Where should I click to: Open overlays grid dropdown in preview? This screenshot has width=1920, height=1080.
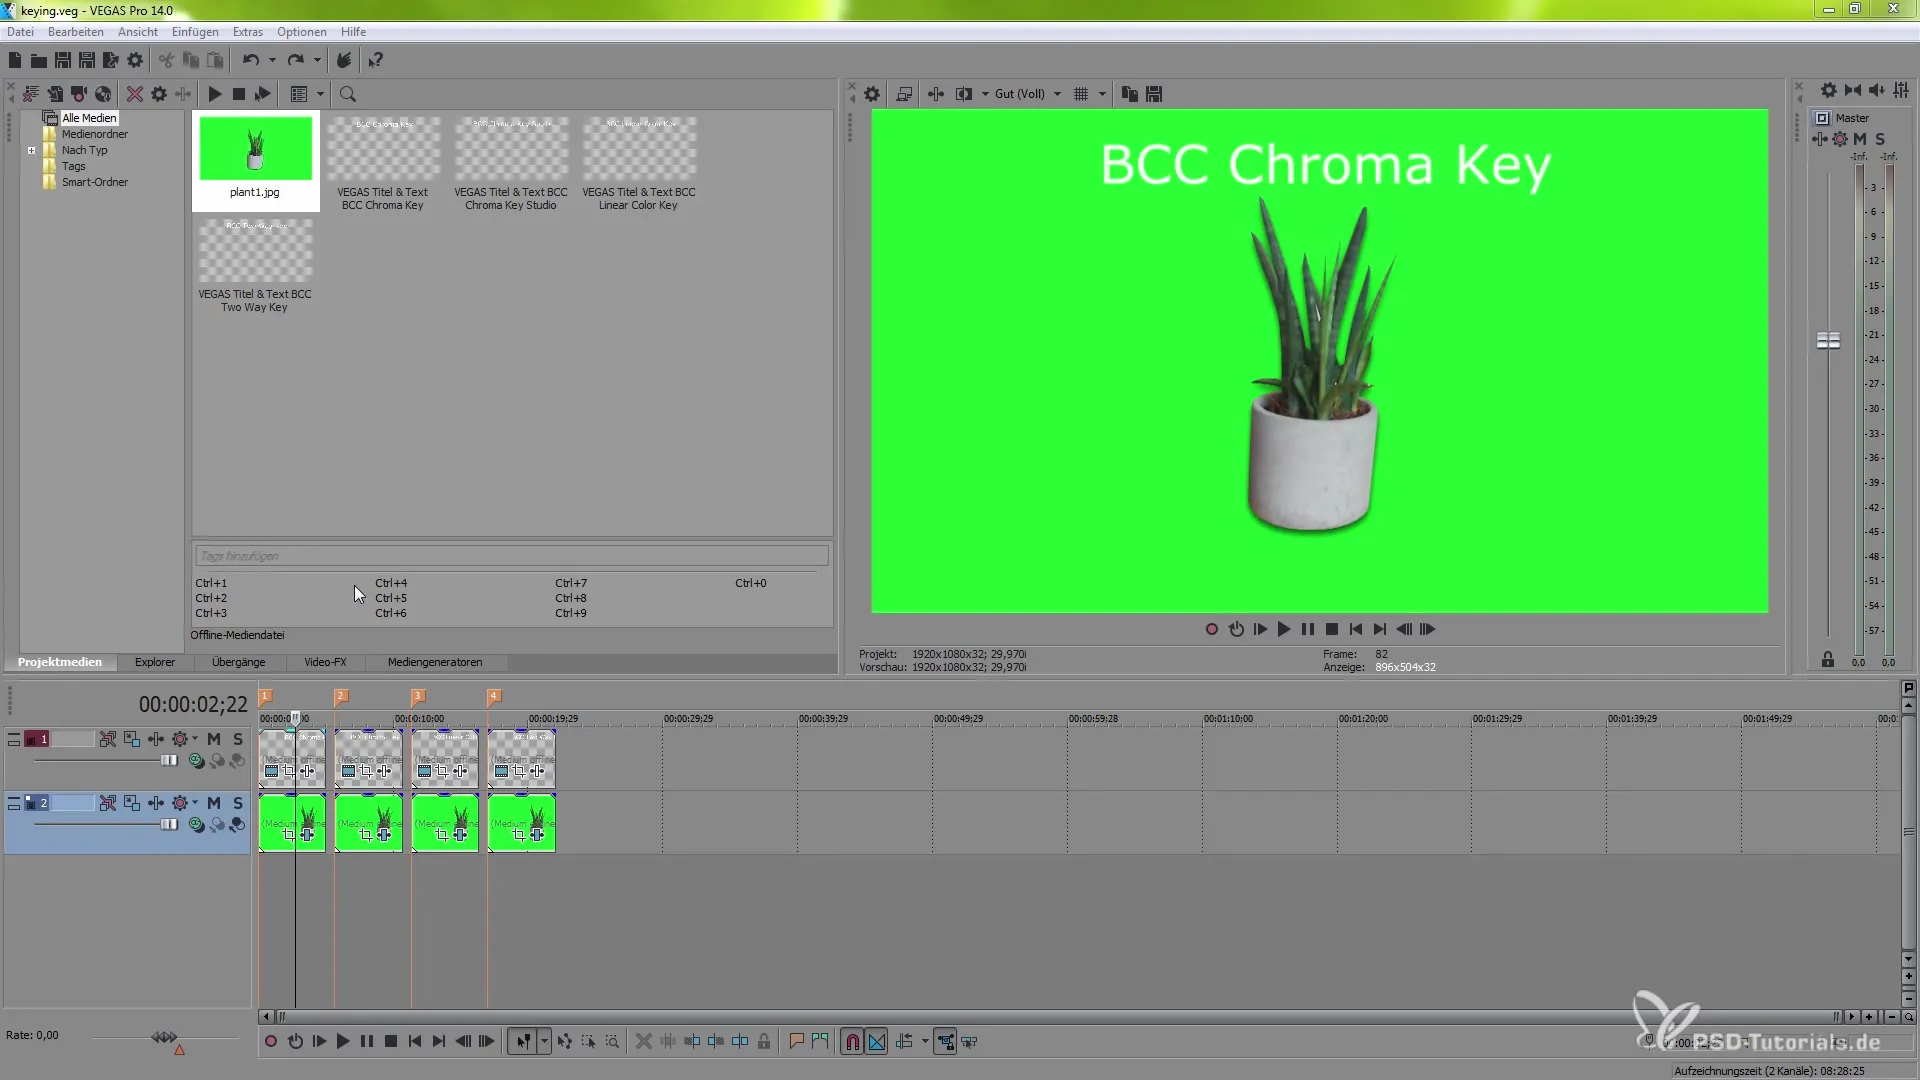[1102, 94]
